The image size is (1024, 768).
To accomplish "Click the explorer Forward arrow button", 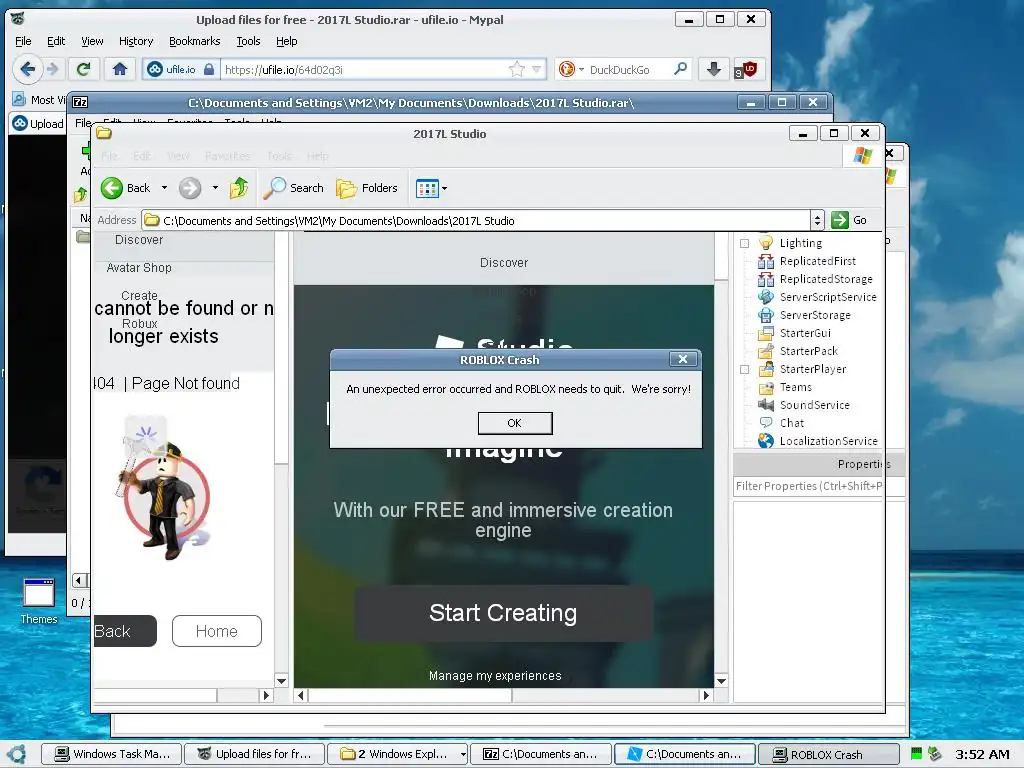I will 190,188.
